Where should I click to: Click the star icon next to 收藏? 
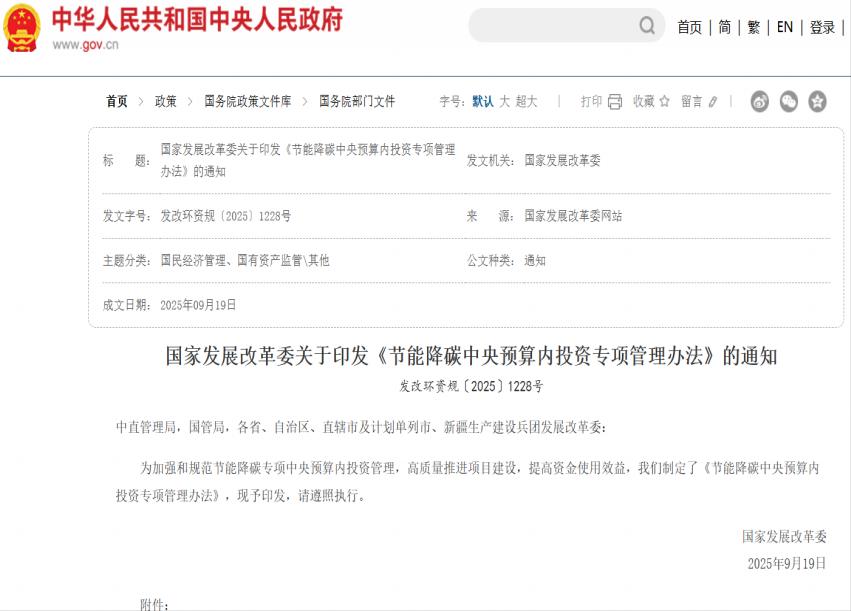[x=664, y=101]
